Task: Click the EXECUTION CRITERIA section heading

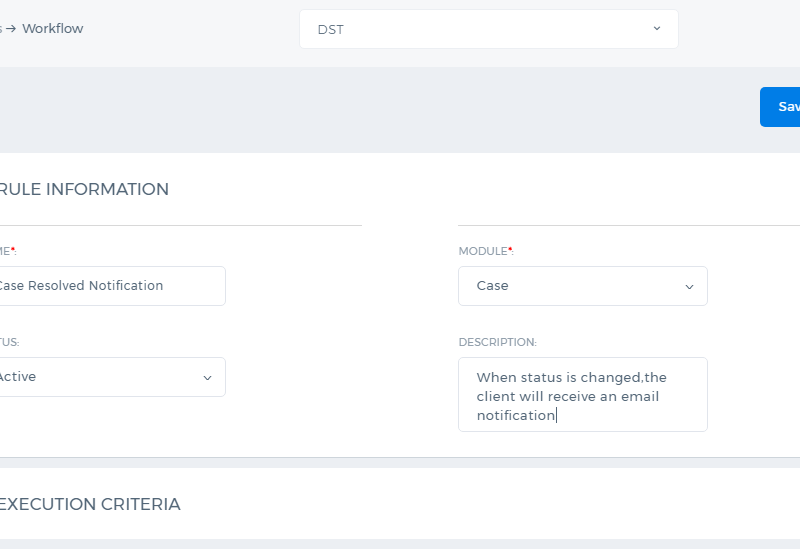Action: [x=90, y=504]
